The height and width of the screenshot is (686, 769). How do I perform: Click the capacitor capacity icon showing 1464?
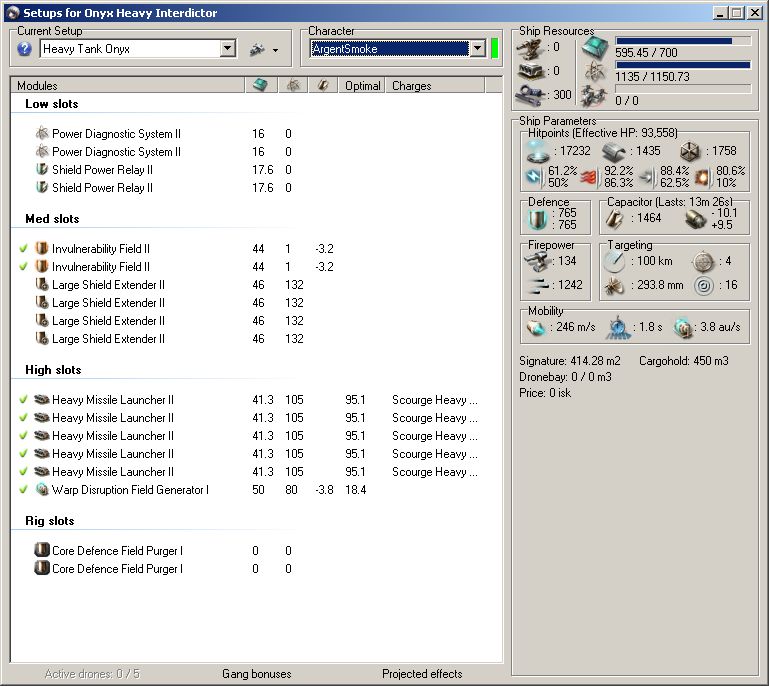click(615, 219)
